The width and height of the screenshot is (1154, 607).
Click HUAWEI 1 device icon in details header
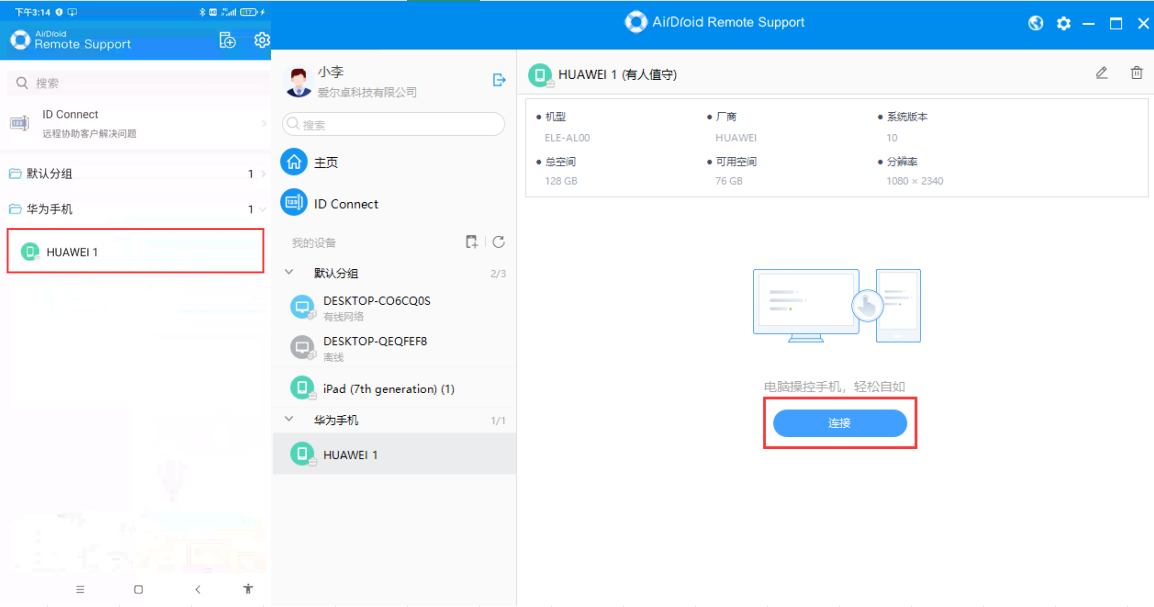tap(540, 75)
